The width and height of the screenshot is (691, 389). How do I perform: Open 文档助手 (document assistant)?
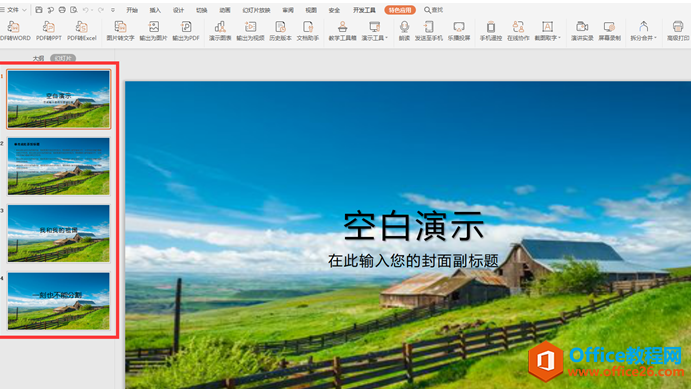[308, 31]
